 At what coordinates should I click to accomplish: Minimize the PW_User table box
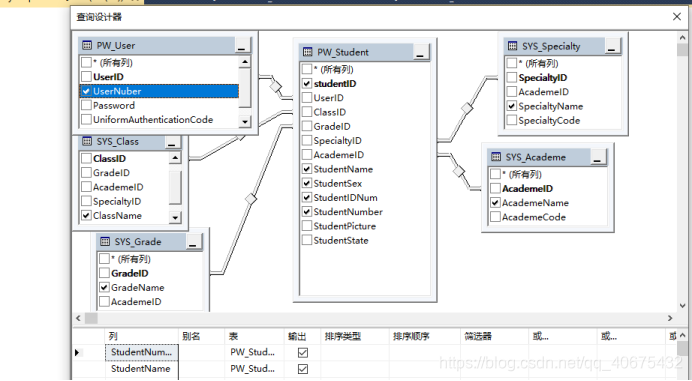(x=242, y=45)
